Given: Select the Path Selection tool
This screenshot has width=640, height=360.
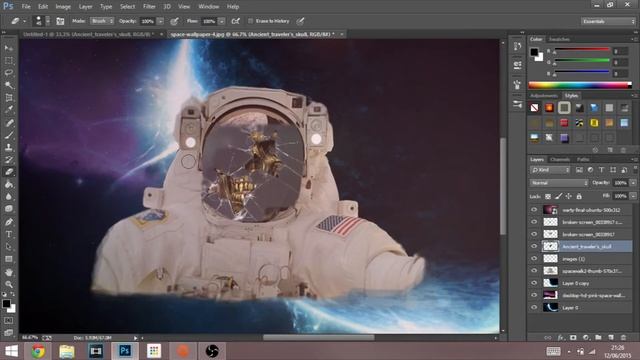Looking at the screenshot, I should (x=9, y=247).
